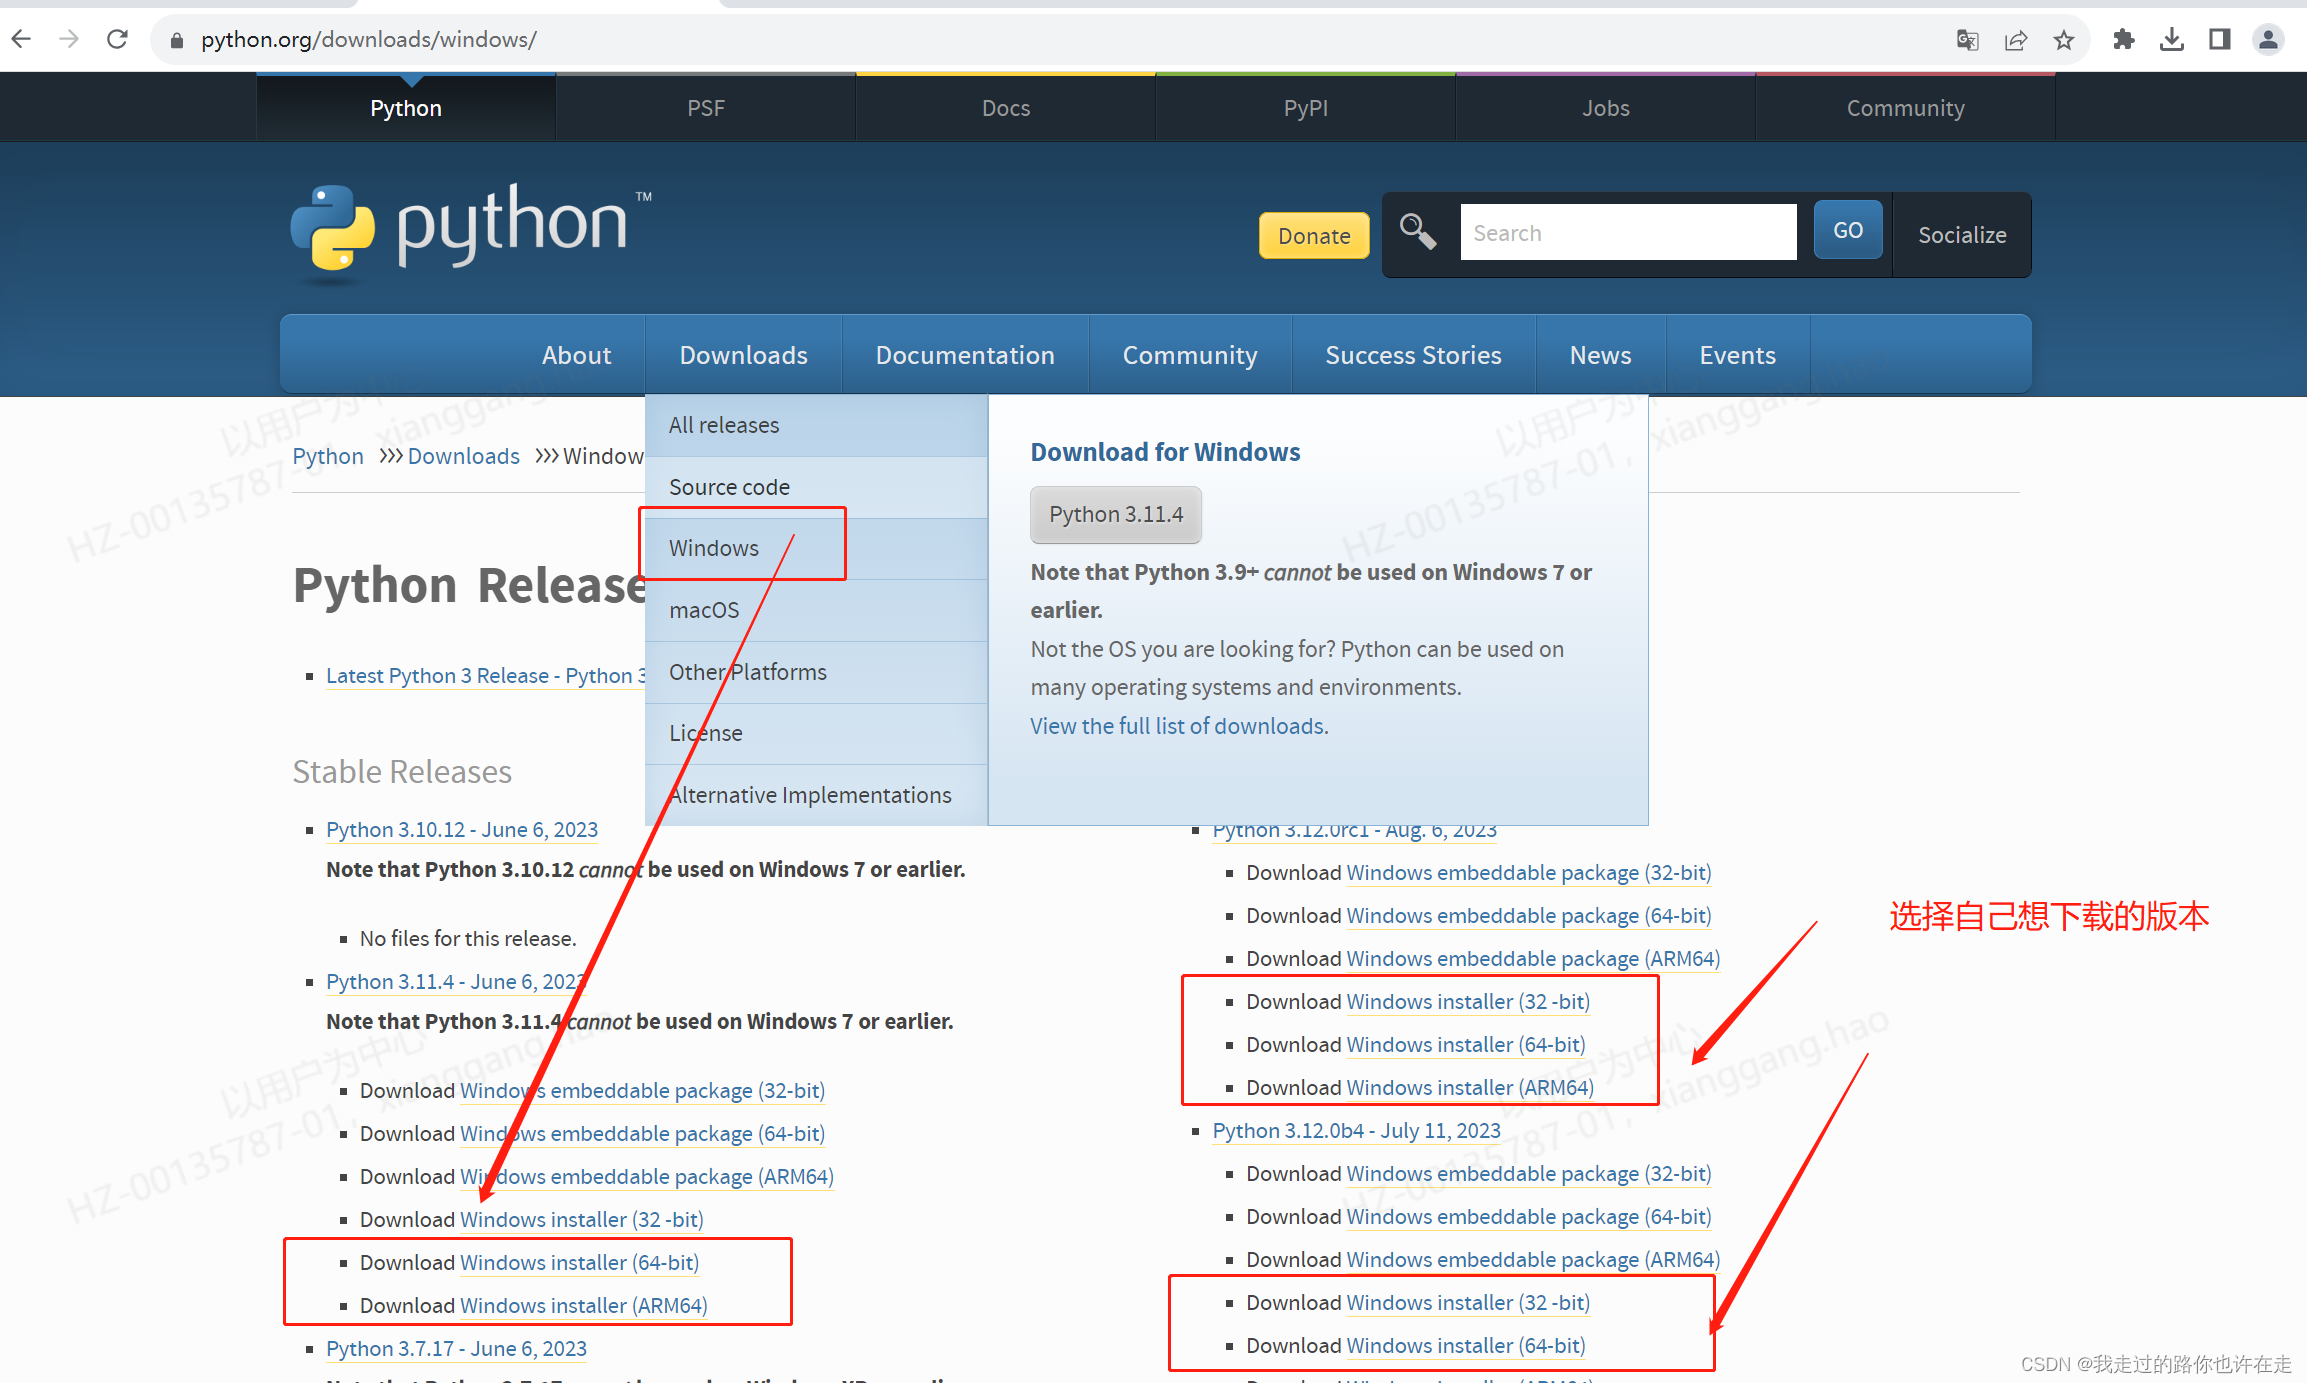Viewport: 2307px width, 1383px height.
Task: Reload the page with refresh icon
Action: point(117,39)
